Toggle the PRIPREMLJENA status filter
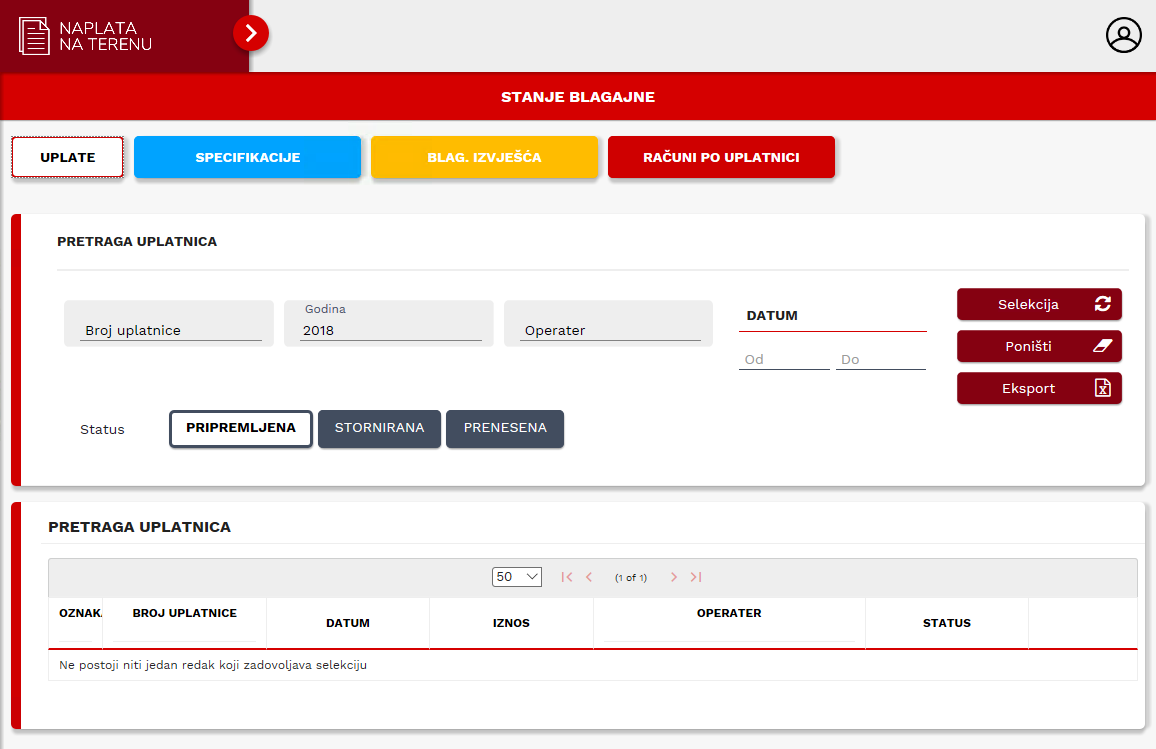 (x=241, y=428)
